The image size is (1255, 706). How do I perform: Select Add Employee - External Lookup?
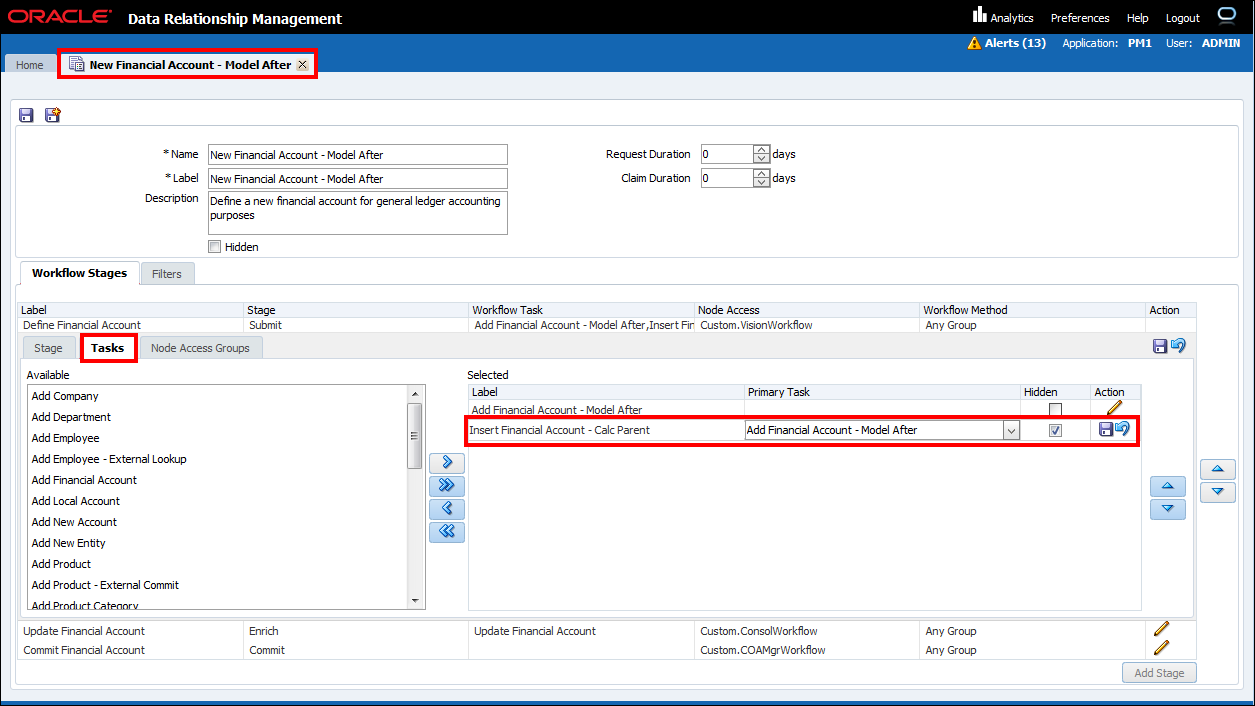[109, 459]
